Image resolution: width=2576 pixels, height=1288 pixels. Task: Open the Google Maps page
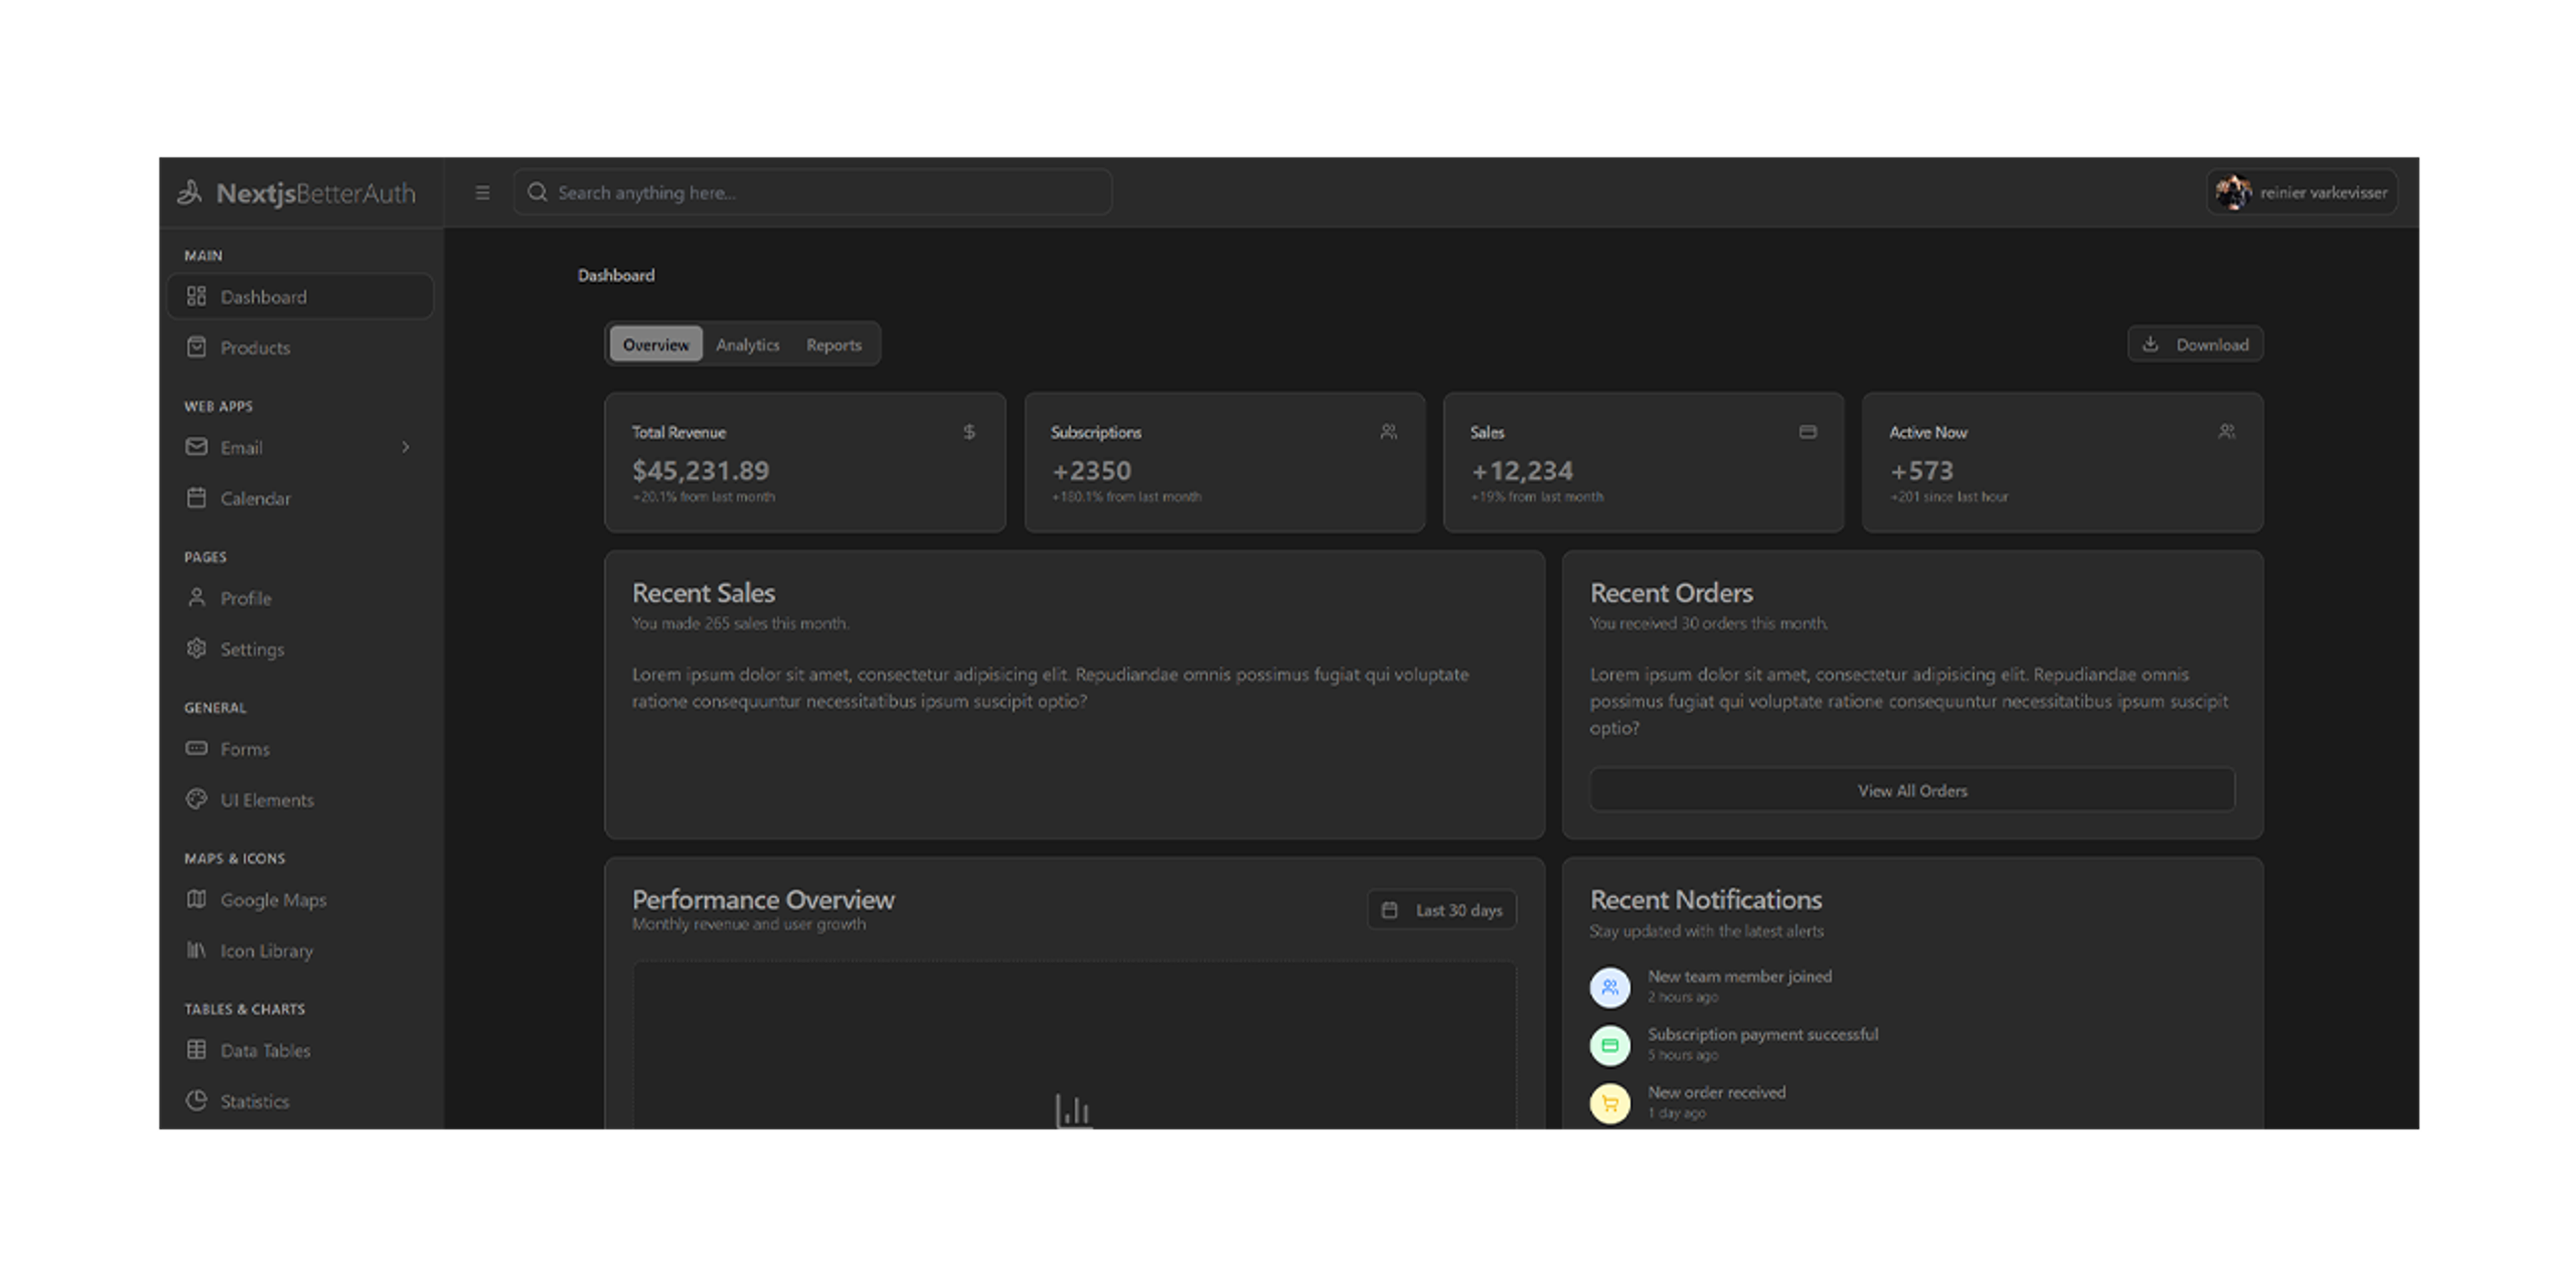point(273,900)
